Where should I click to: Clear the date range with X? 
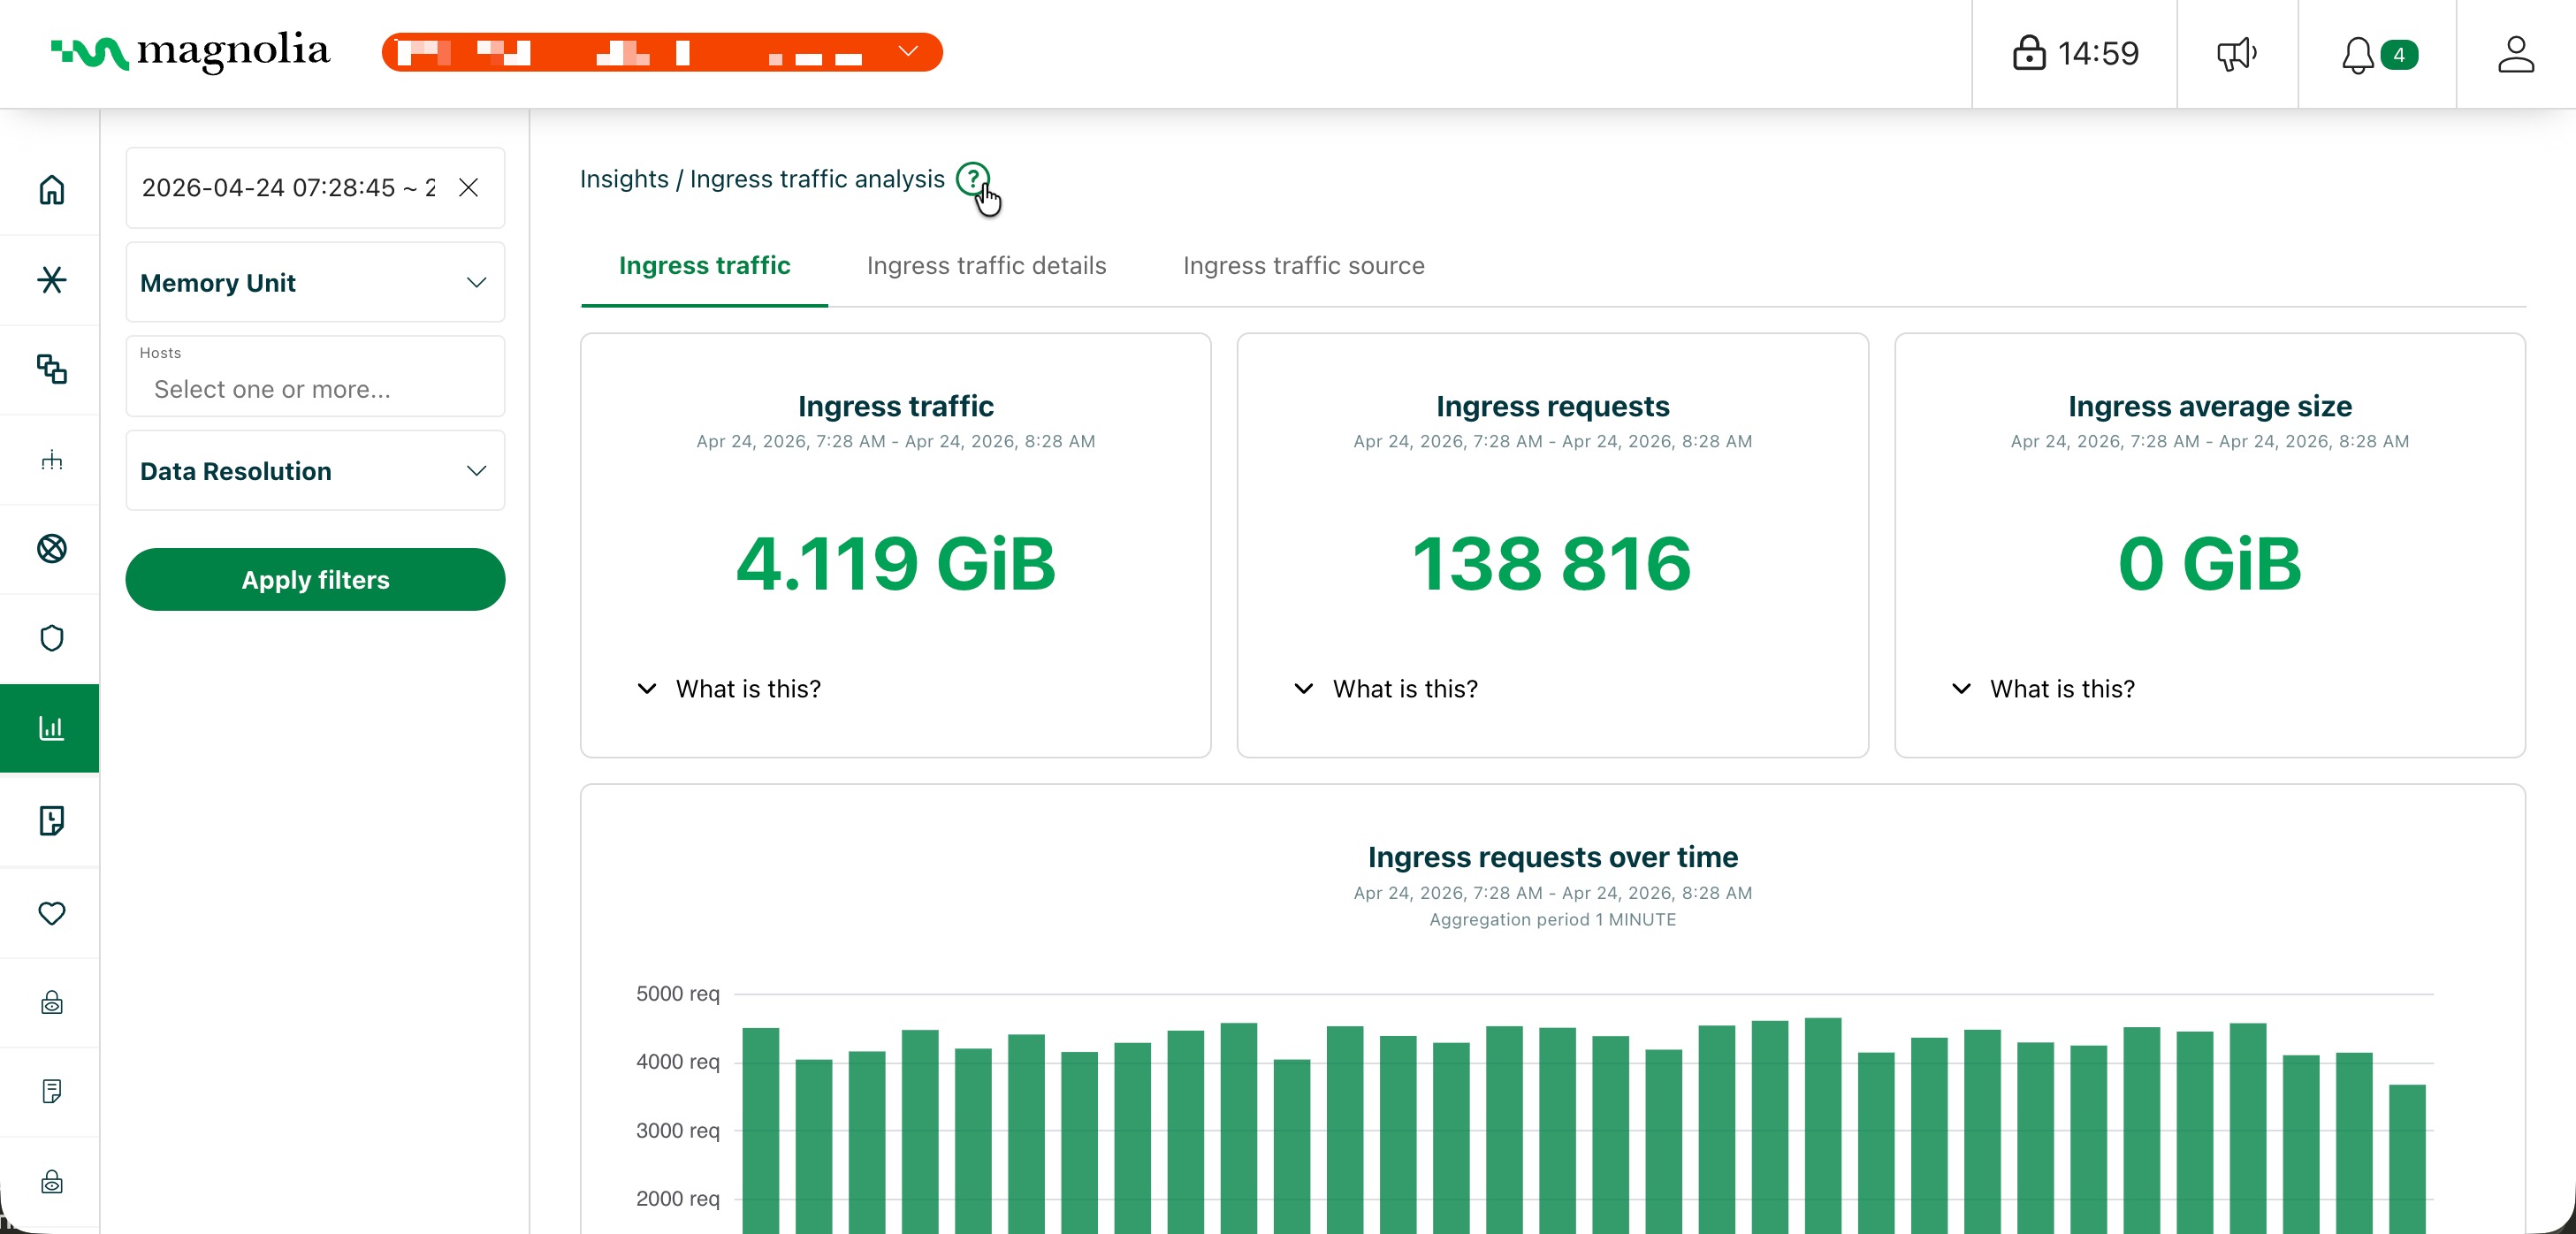tap(468, 187)
